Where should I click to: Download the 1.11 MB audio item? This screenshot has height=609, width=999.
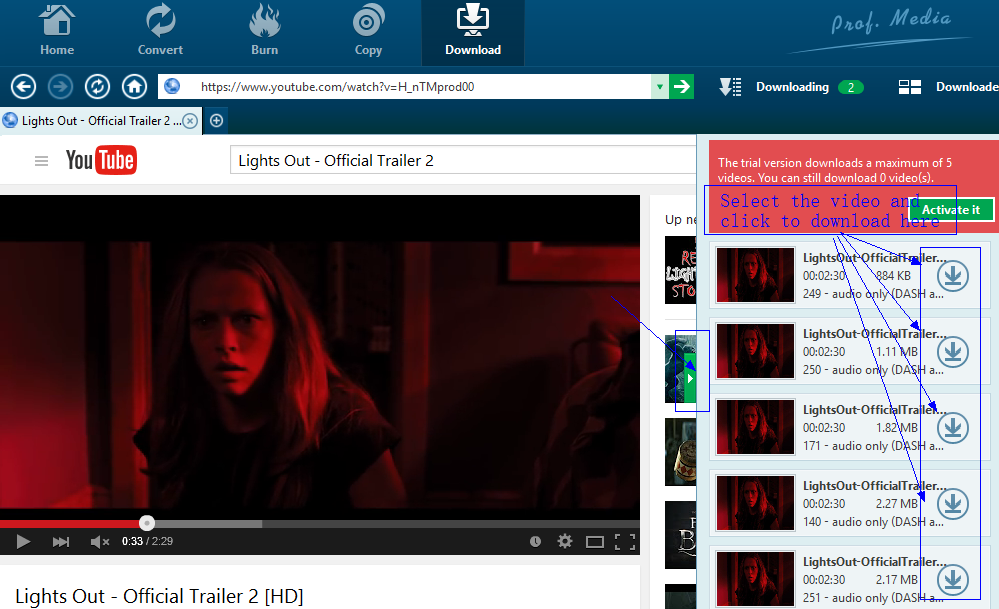(953, 352)
